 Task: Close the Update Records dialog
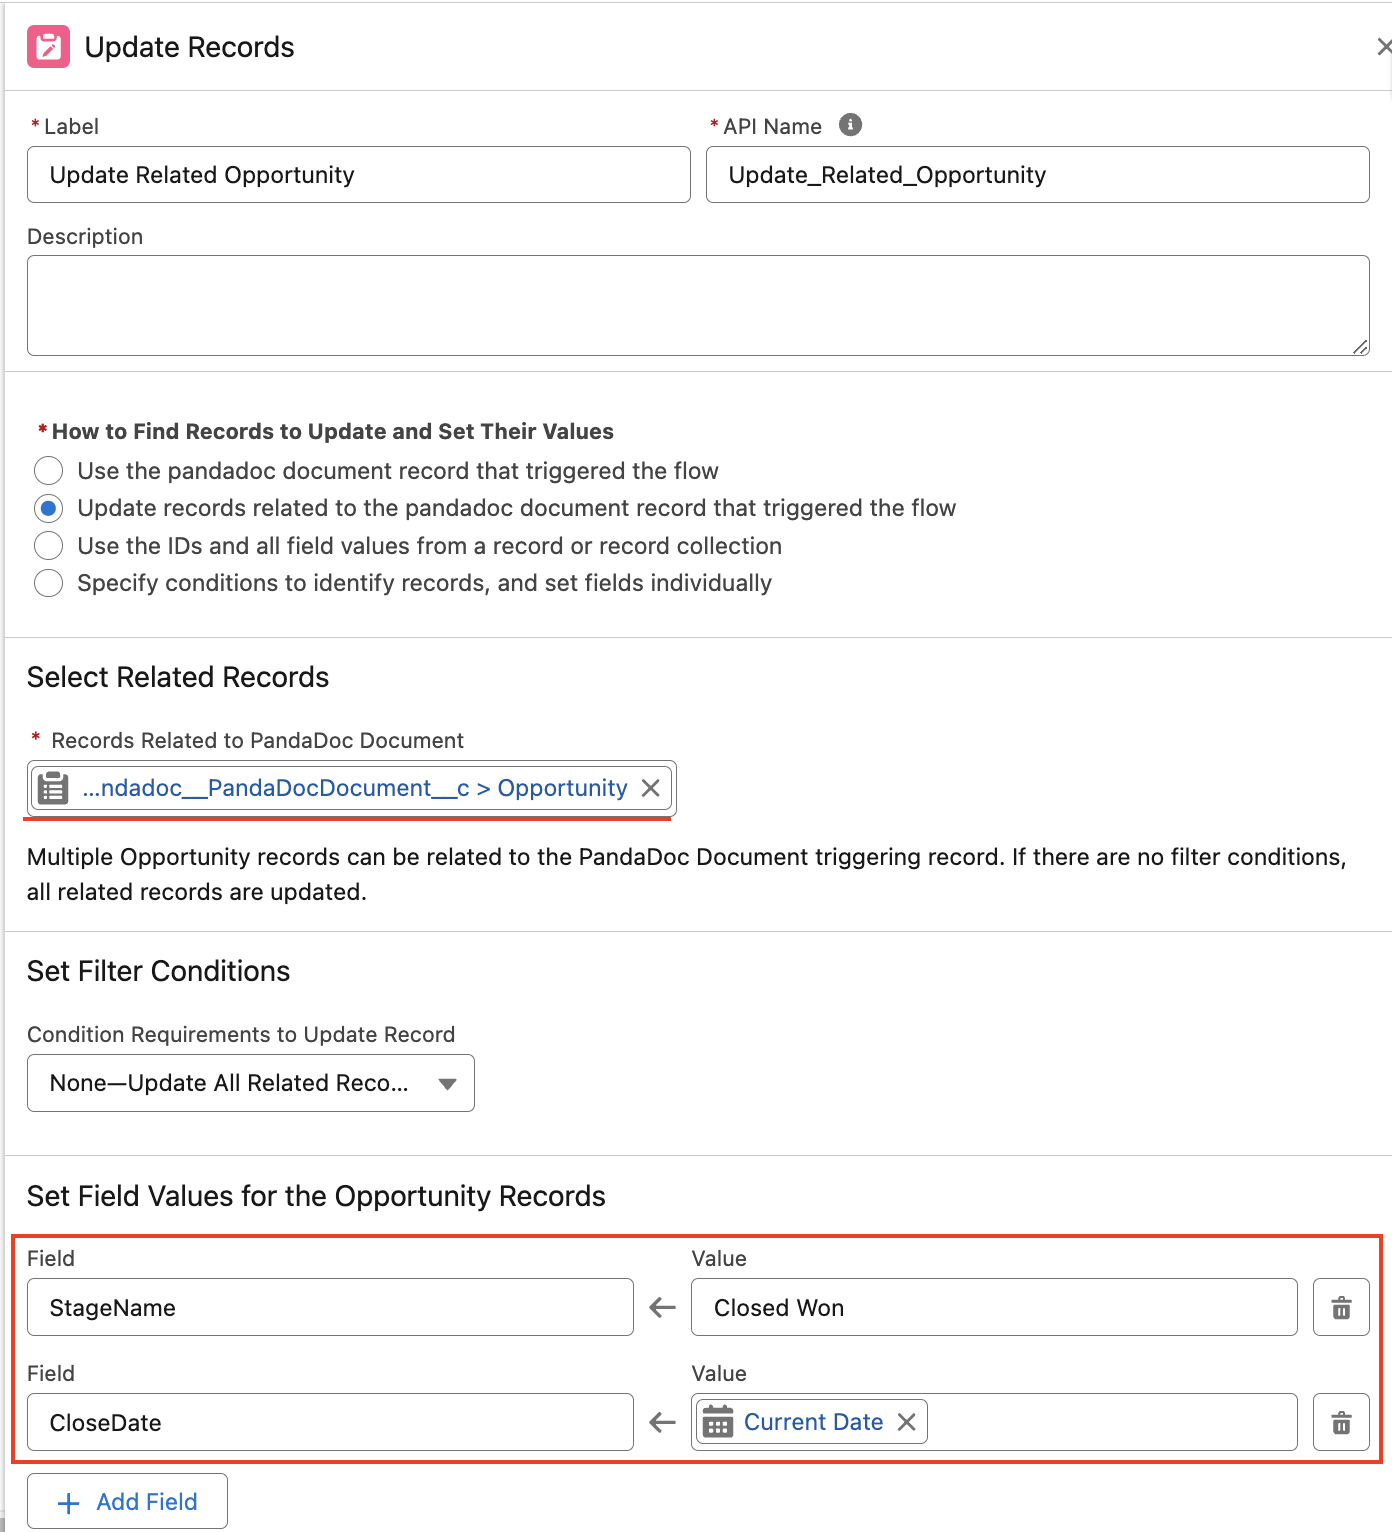click(x=1383, y=47)
